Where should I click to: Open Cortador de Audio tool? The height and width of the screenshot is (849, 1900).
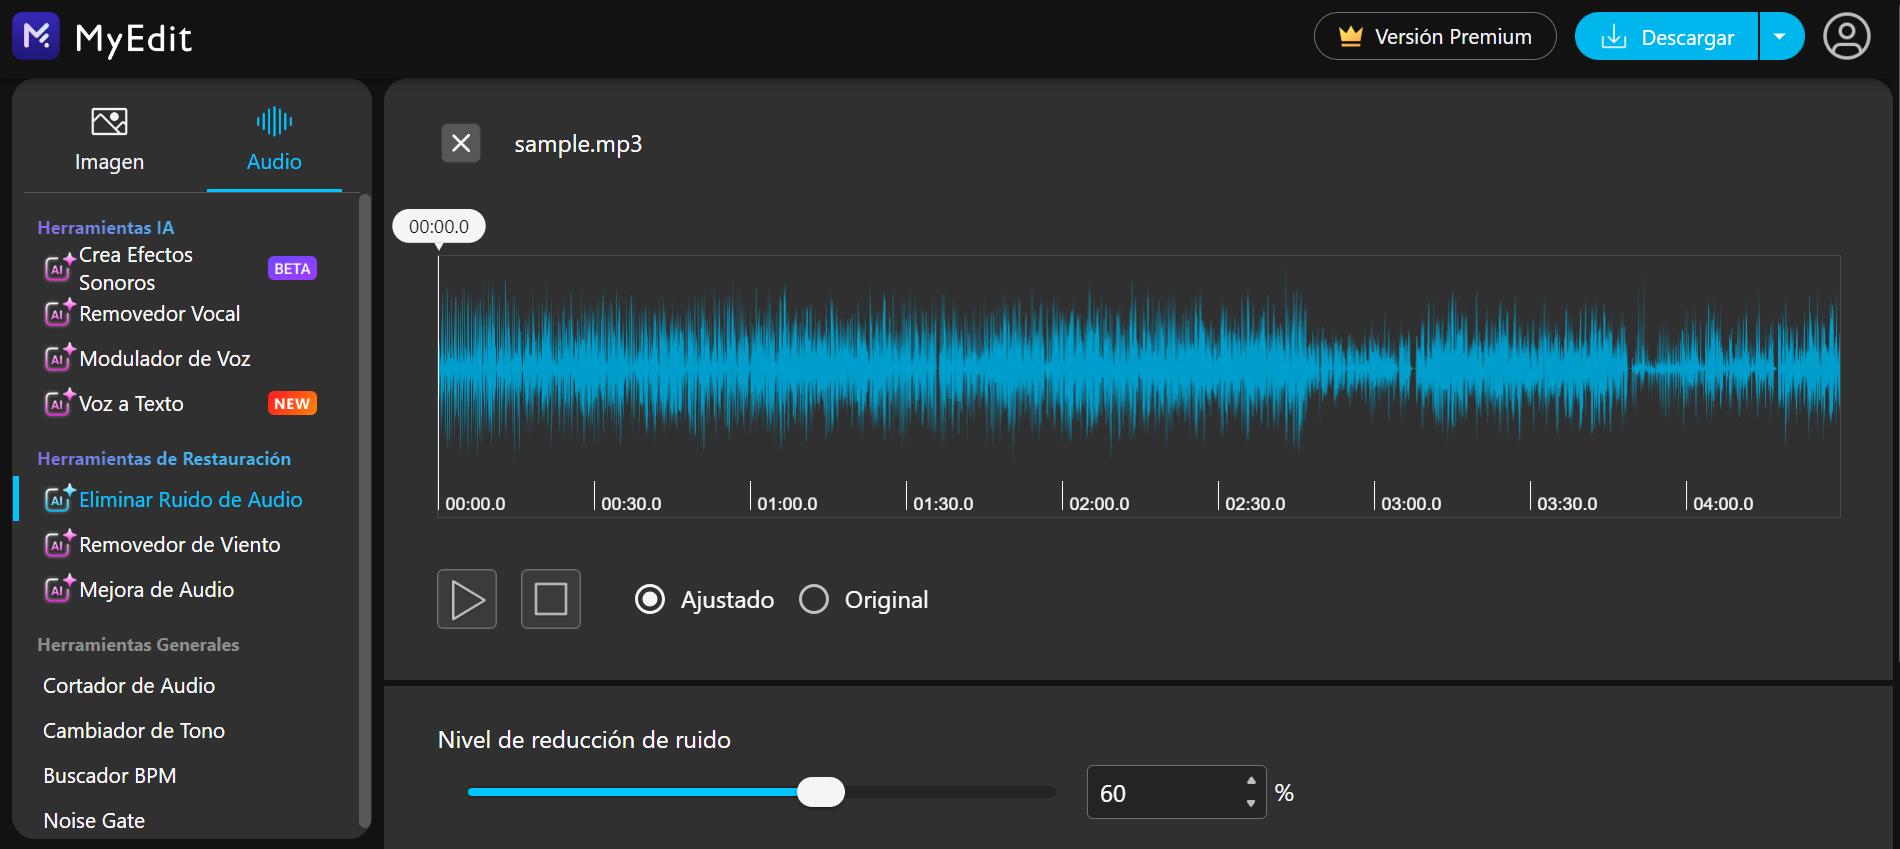[x=129, y=686]
